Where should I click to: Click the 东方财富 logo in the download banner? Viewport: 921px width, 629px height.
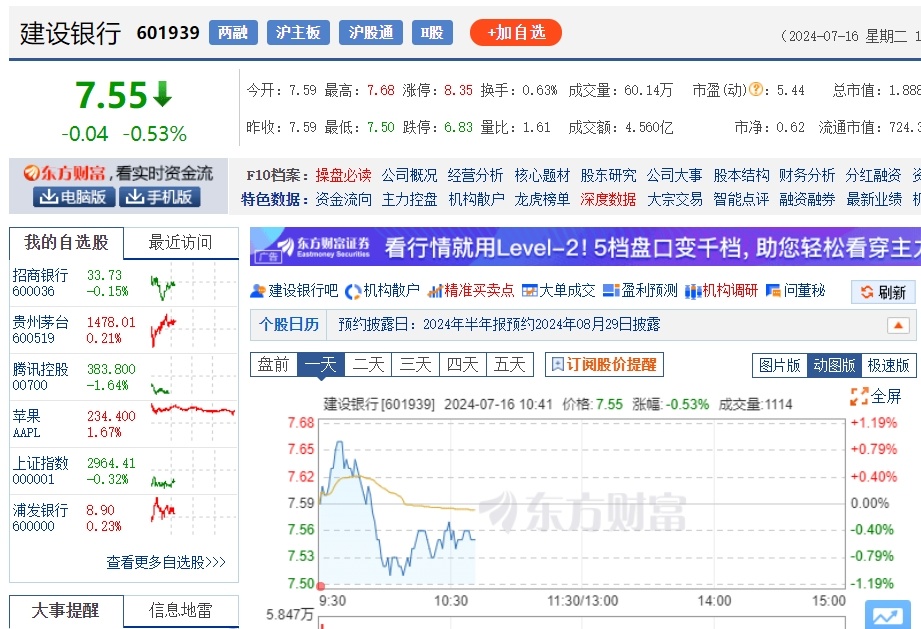pos(65,173)
